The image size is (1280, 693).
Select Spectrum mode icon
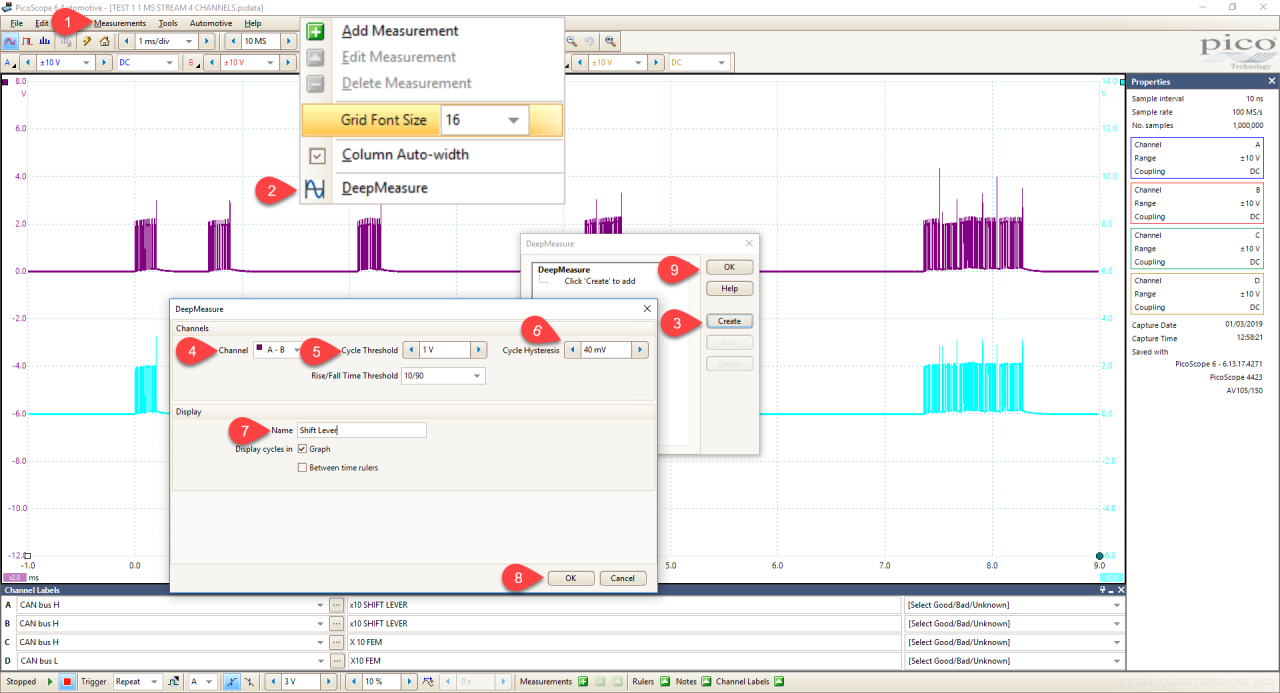(x=44, y=41)
